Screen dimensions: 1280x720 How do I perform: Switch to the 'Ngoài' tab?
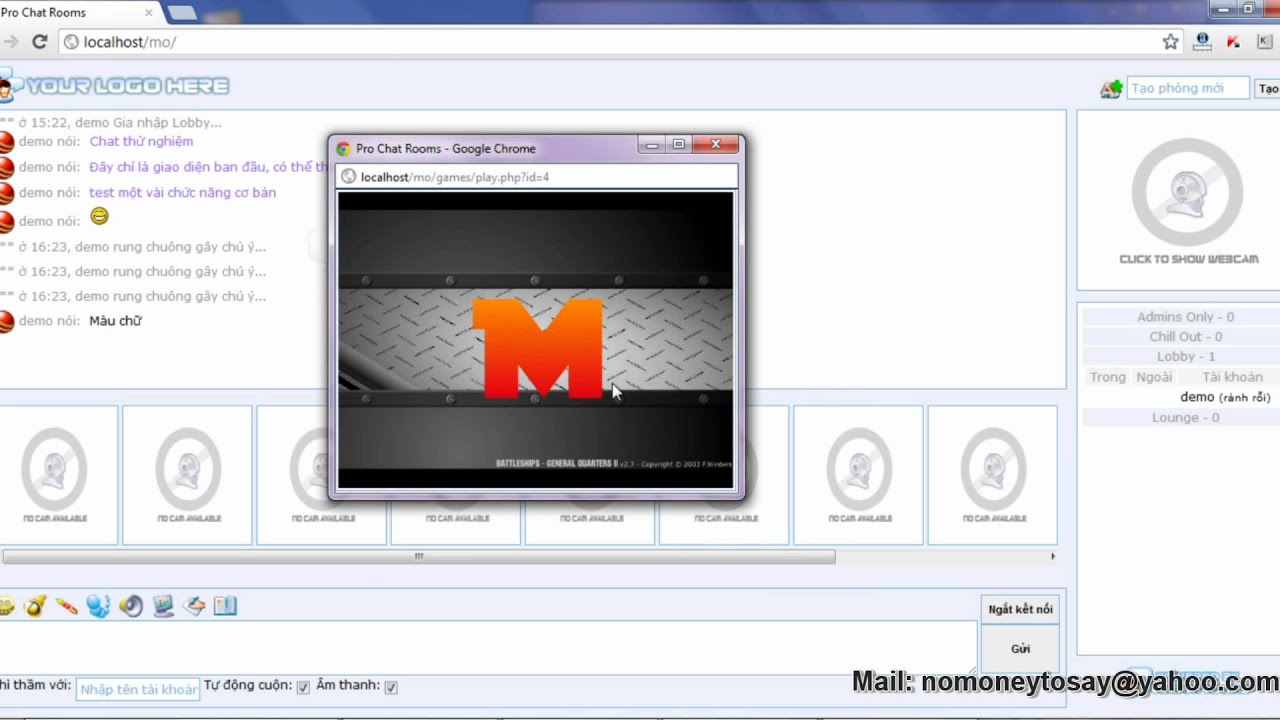(1154, 377)
